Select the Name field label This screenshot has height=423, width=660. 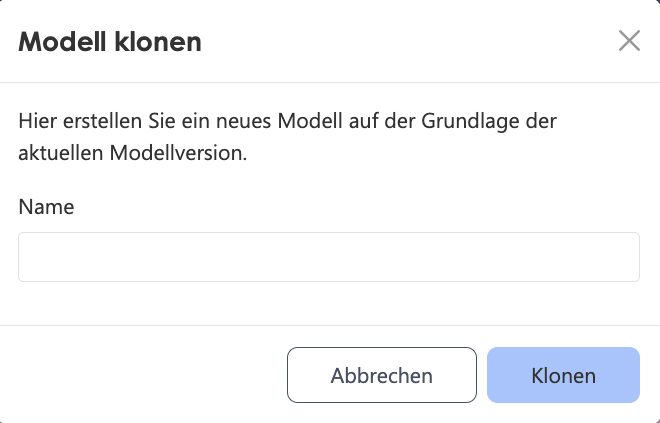pyautogui.click(x=46, y=207)
